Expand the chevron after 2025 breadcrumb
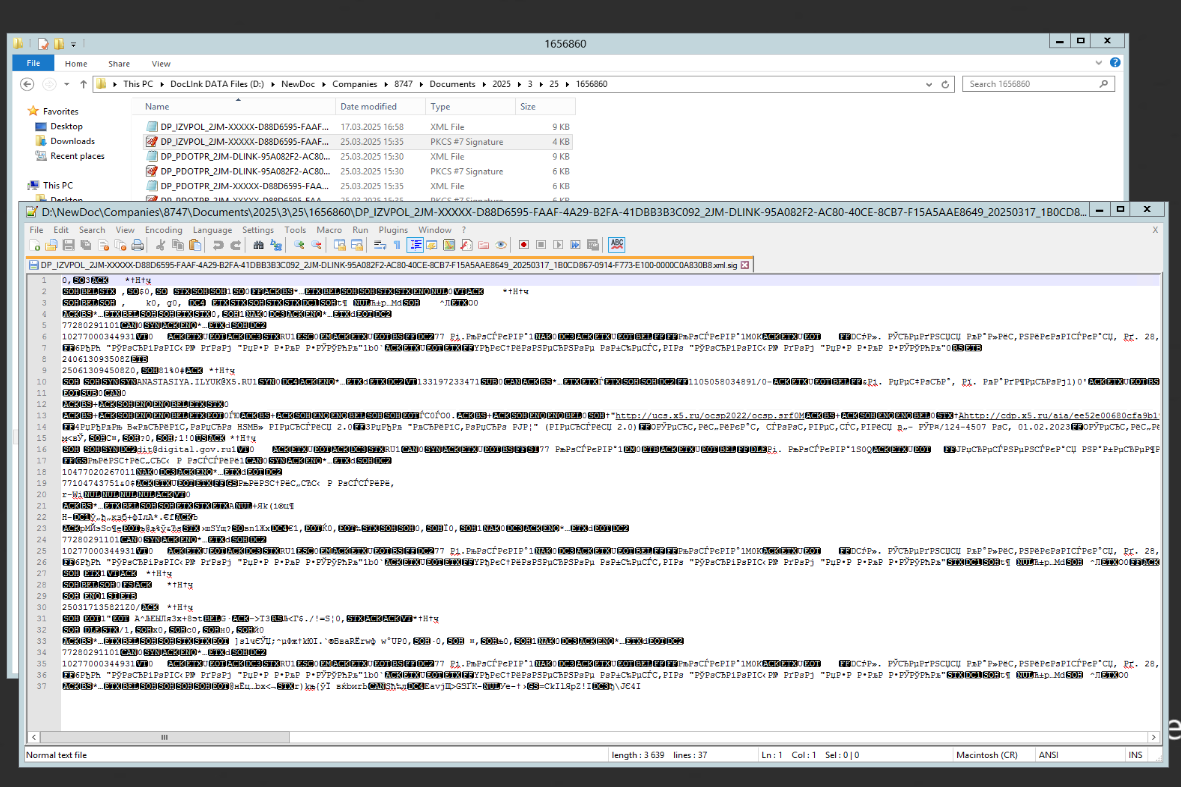This screenshot has height=787, width=1181. coord(519,84)
